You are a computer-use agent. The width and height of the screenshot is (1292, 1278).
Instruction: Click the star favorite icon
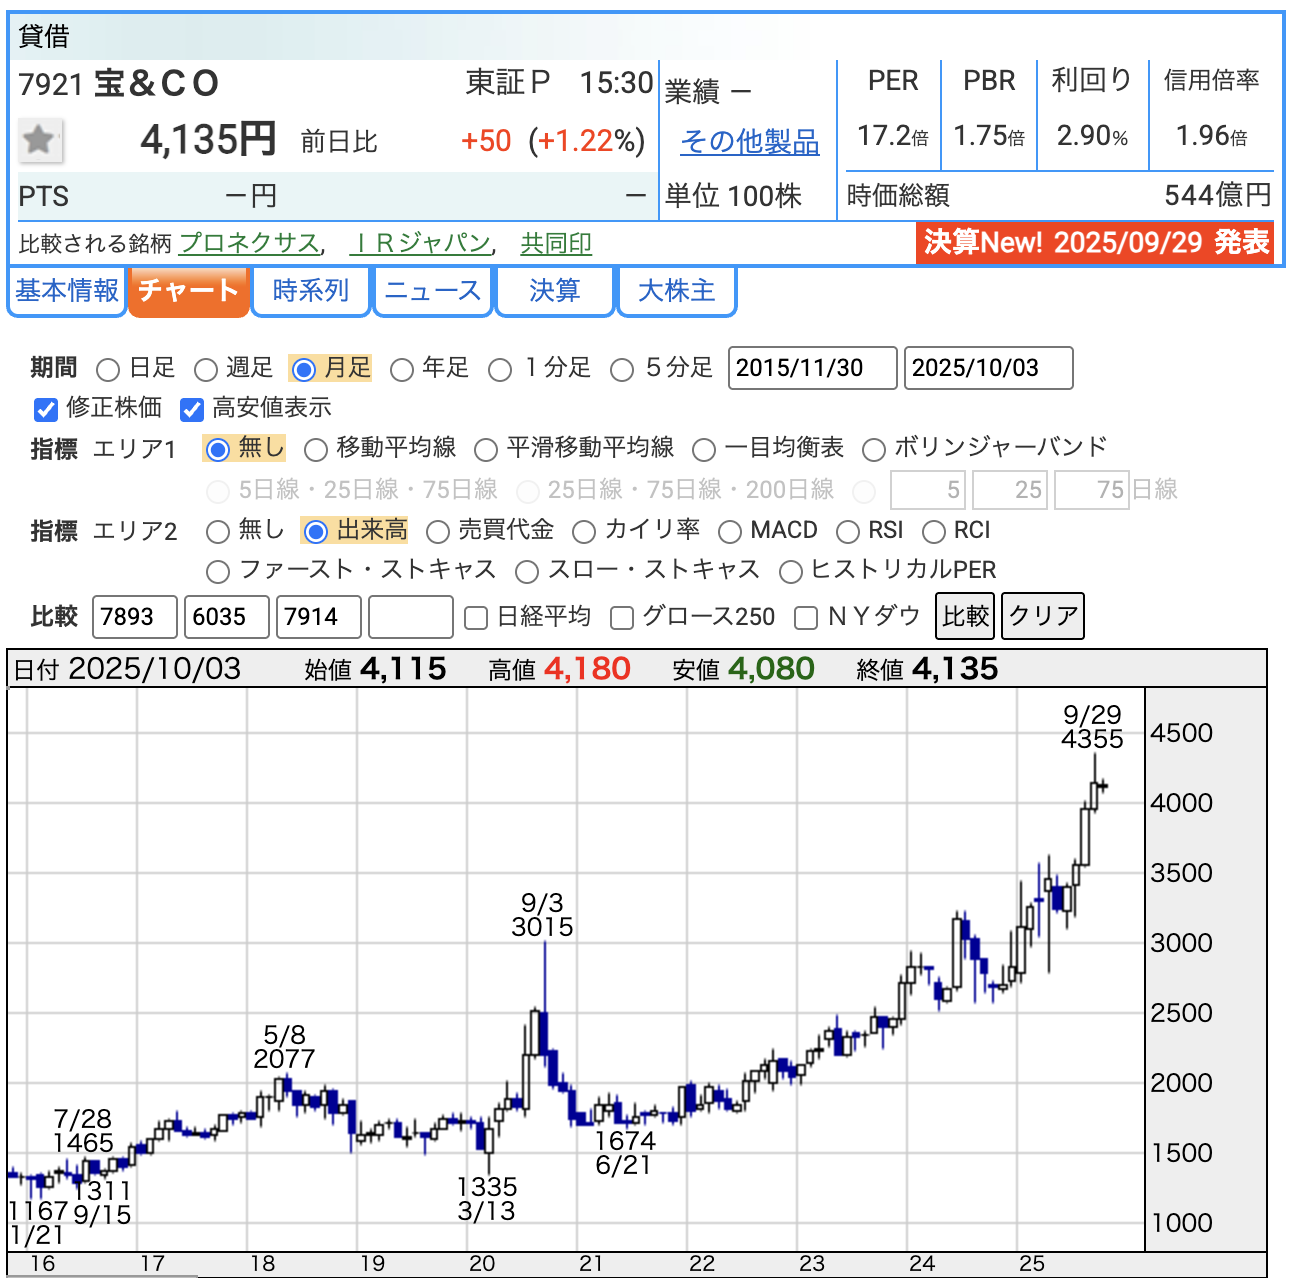coord(40,140)
